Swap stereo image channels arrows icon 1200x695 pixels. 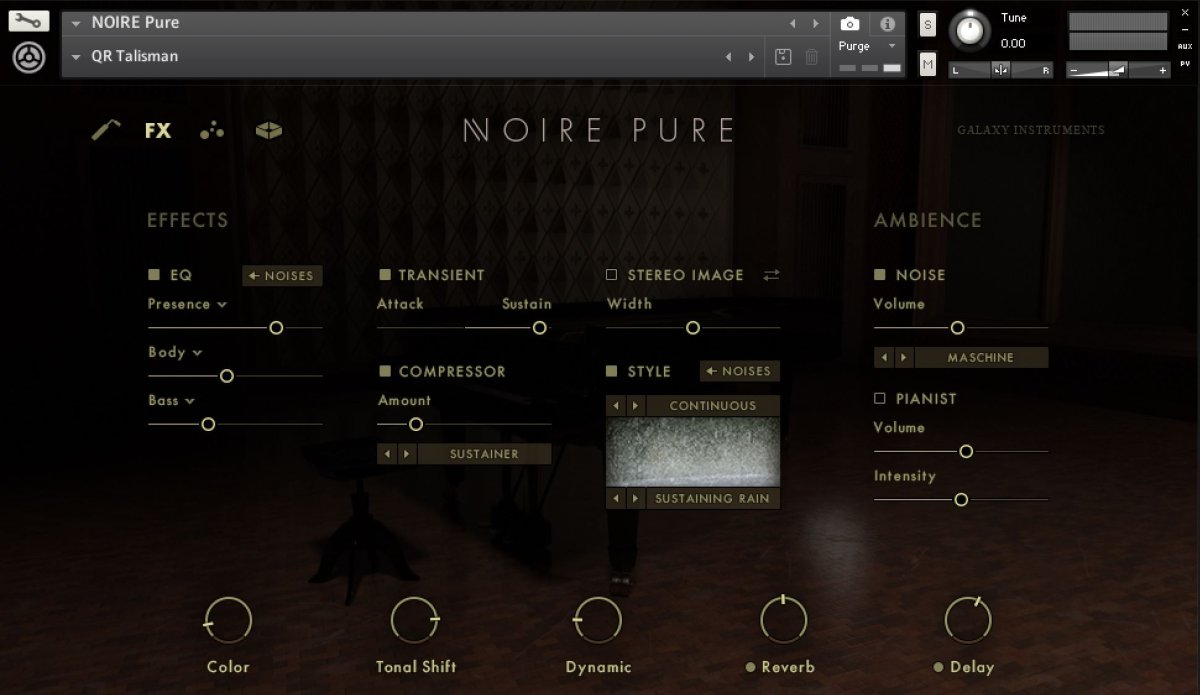pyautogui.click(x=771, y=275)
